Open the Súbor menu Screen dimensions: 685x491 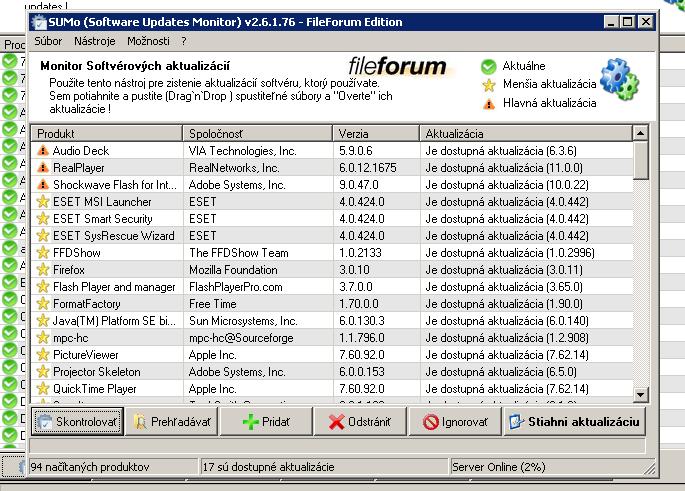click(48, 41)
